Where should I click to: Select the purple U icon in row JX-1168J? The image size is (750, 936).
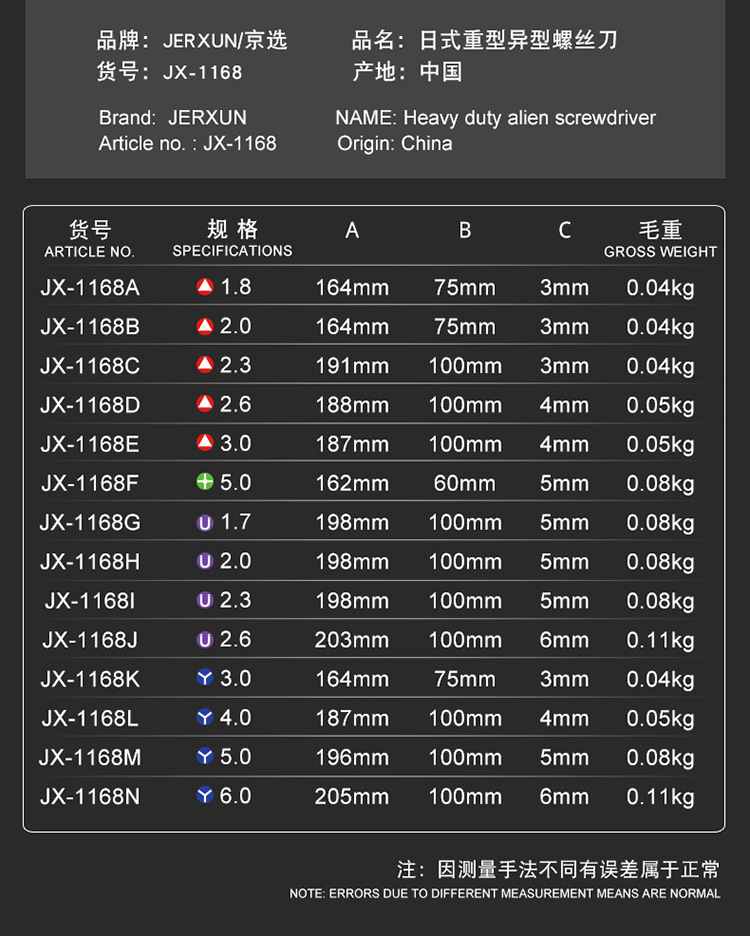tap(205, 640)
